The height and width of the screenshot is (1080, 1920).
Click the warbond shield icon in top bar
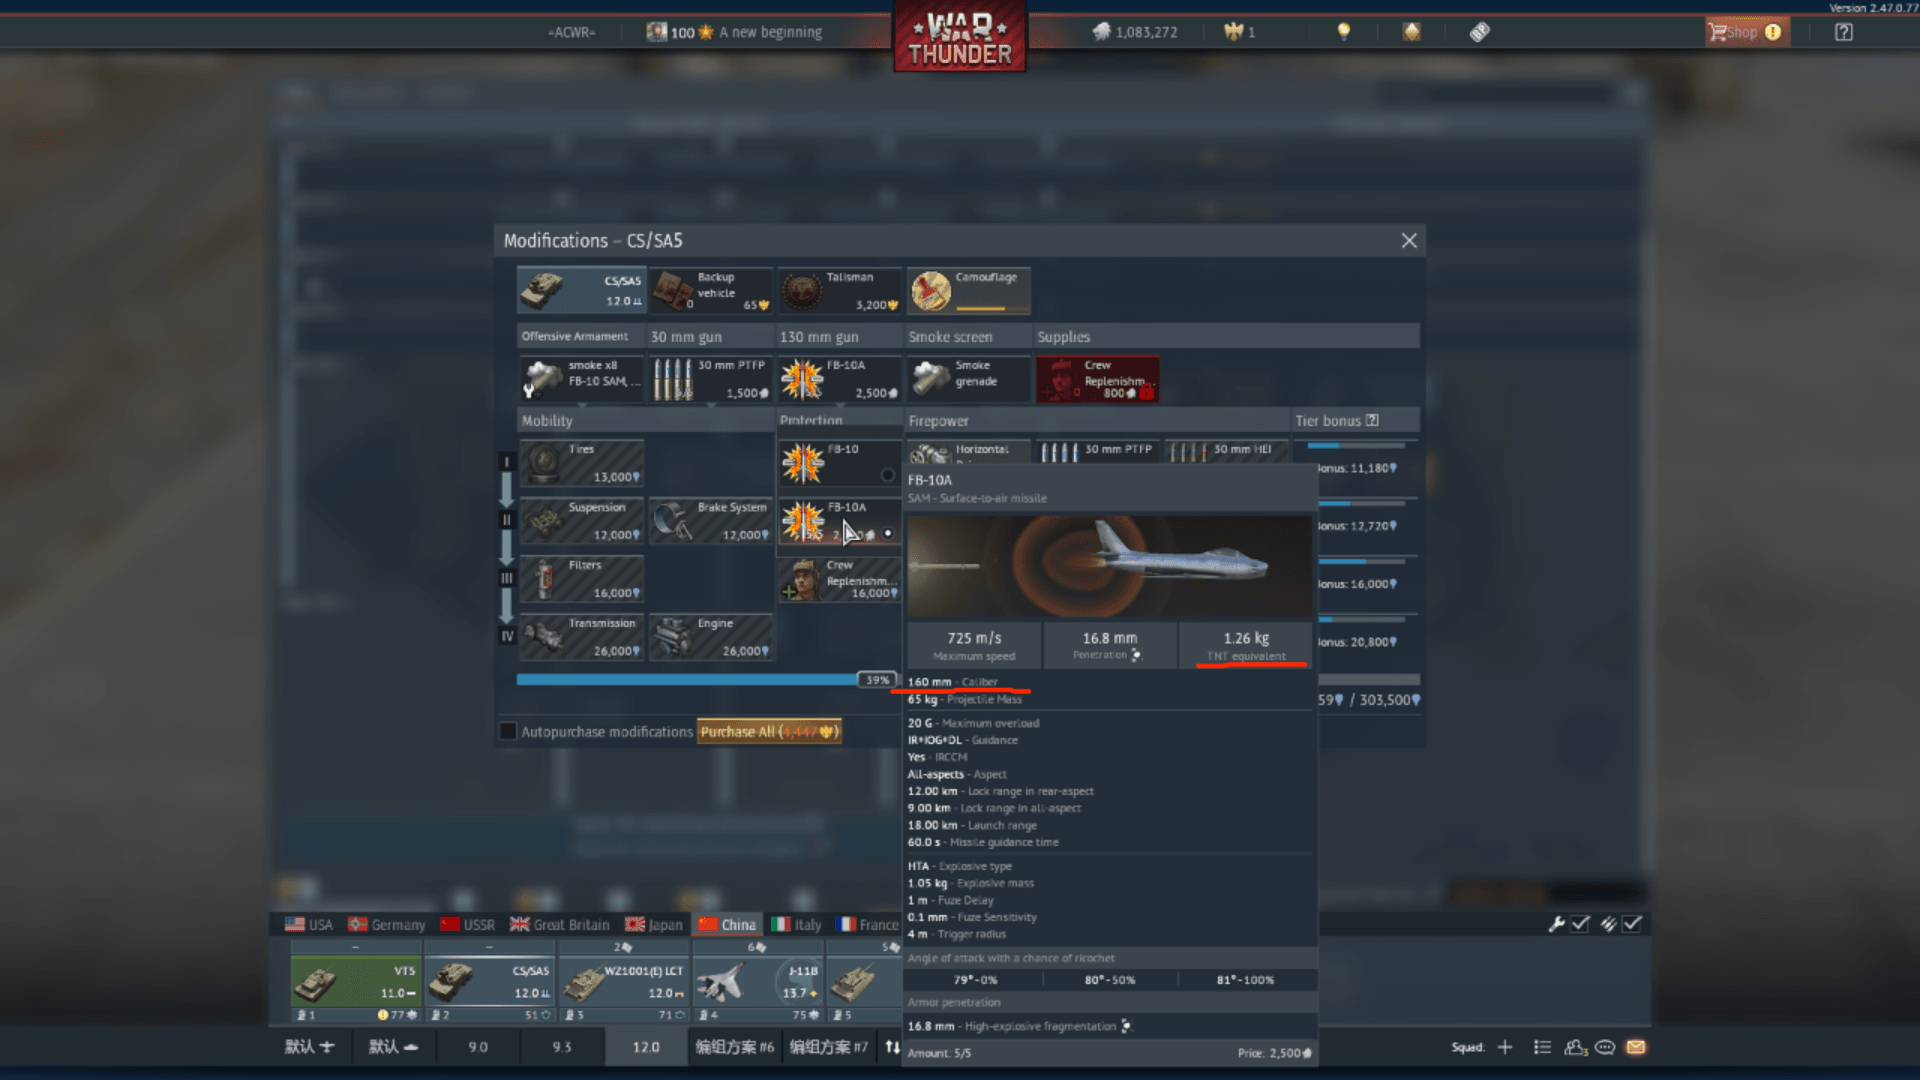(1411, 32)
